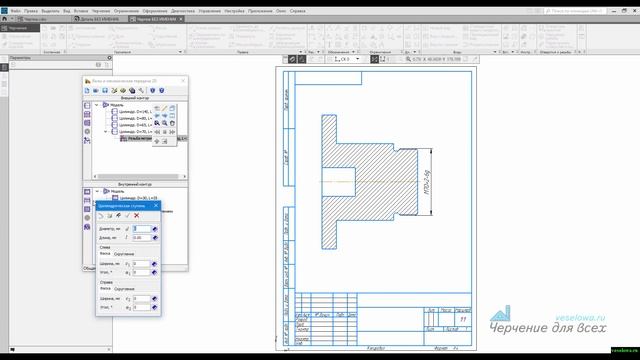Viewport: 640px width, 360px height.
Task: Expand Правка ribbon section arrow
Action: 300,52
